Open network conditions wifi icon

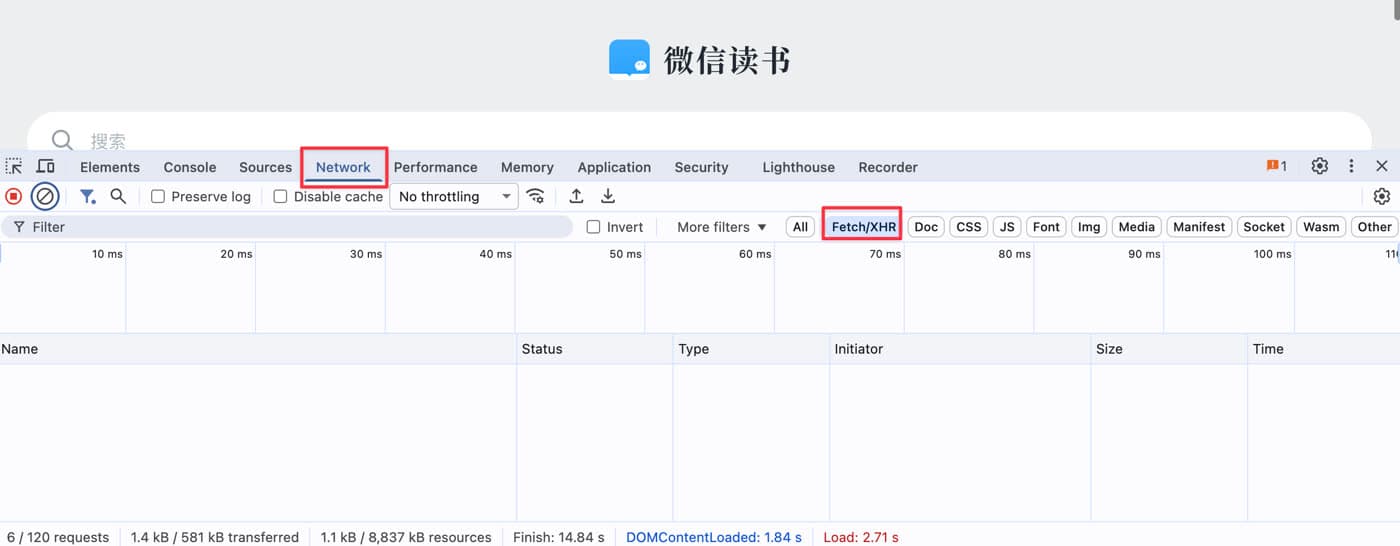click(536, 196)
